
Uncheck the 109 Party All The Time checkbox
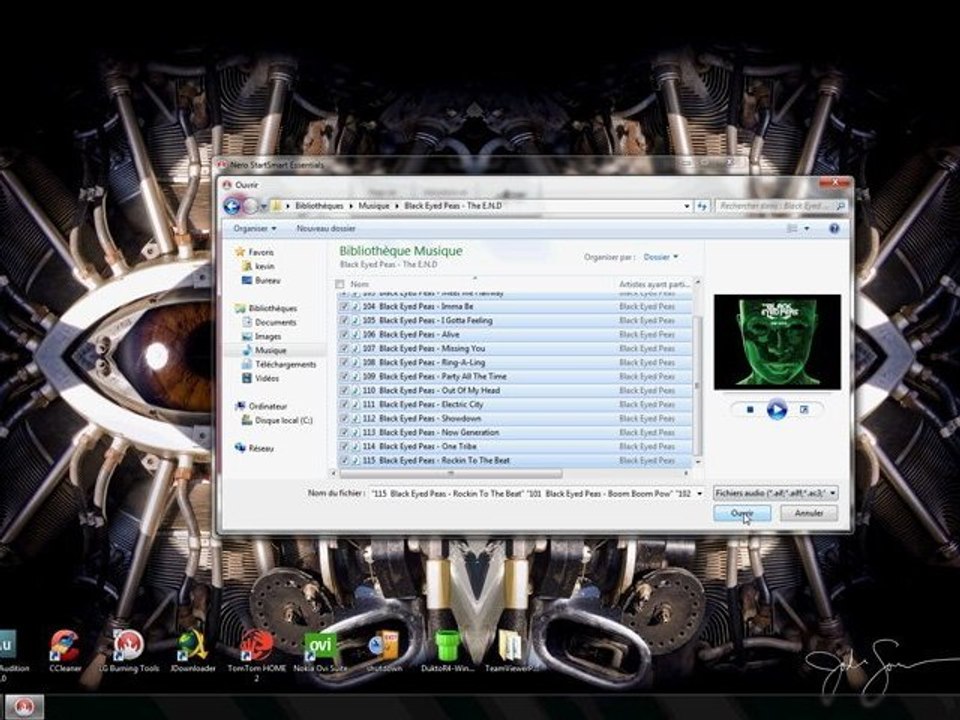tap(344, 377)
